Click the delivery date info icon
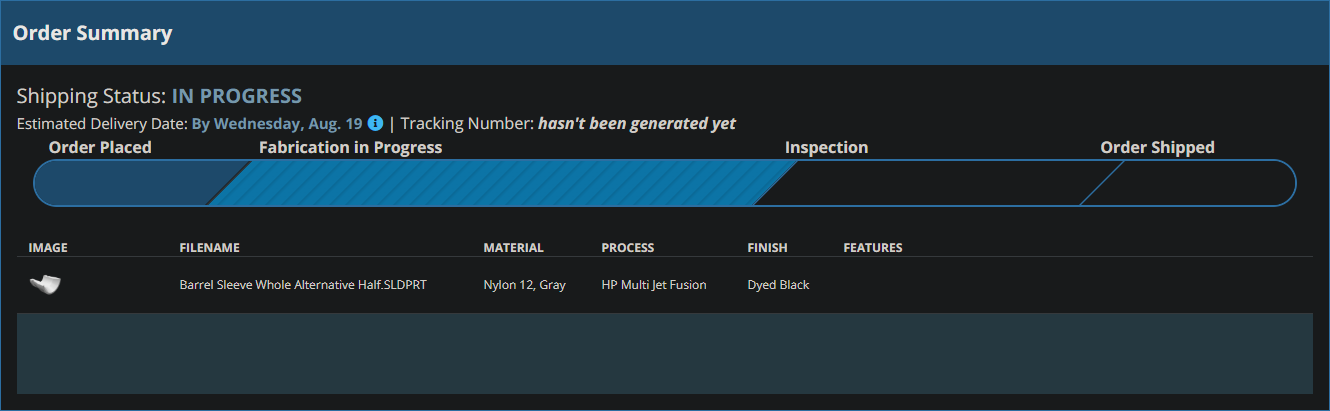The width and height of the screenshot is (1330, 411). point(376,124)
